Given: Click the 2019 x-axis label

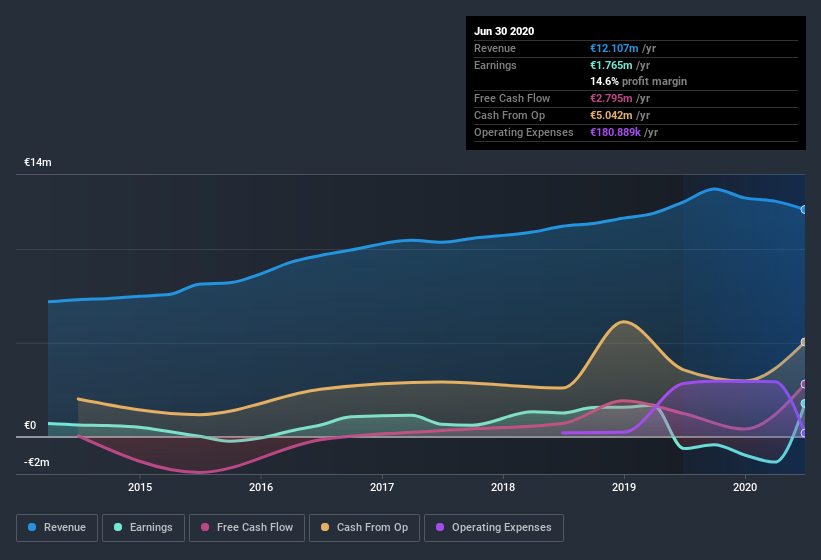Looking at the screenshot, I should (x=624, y=487).
